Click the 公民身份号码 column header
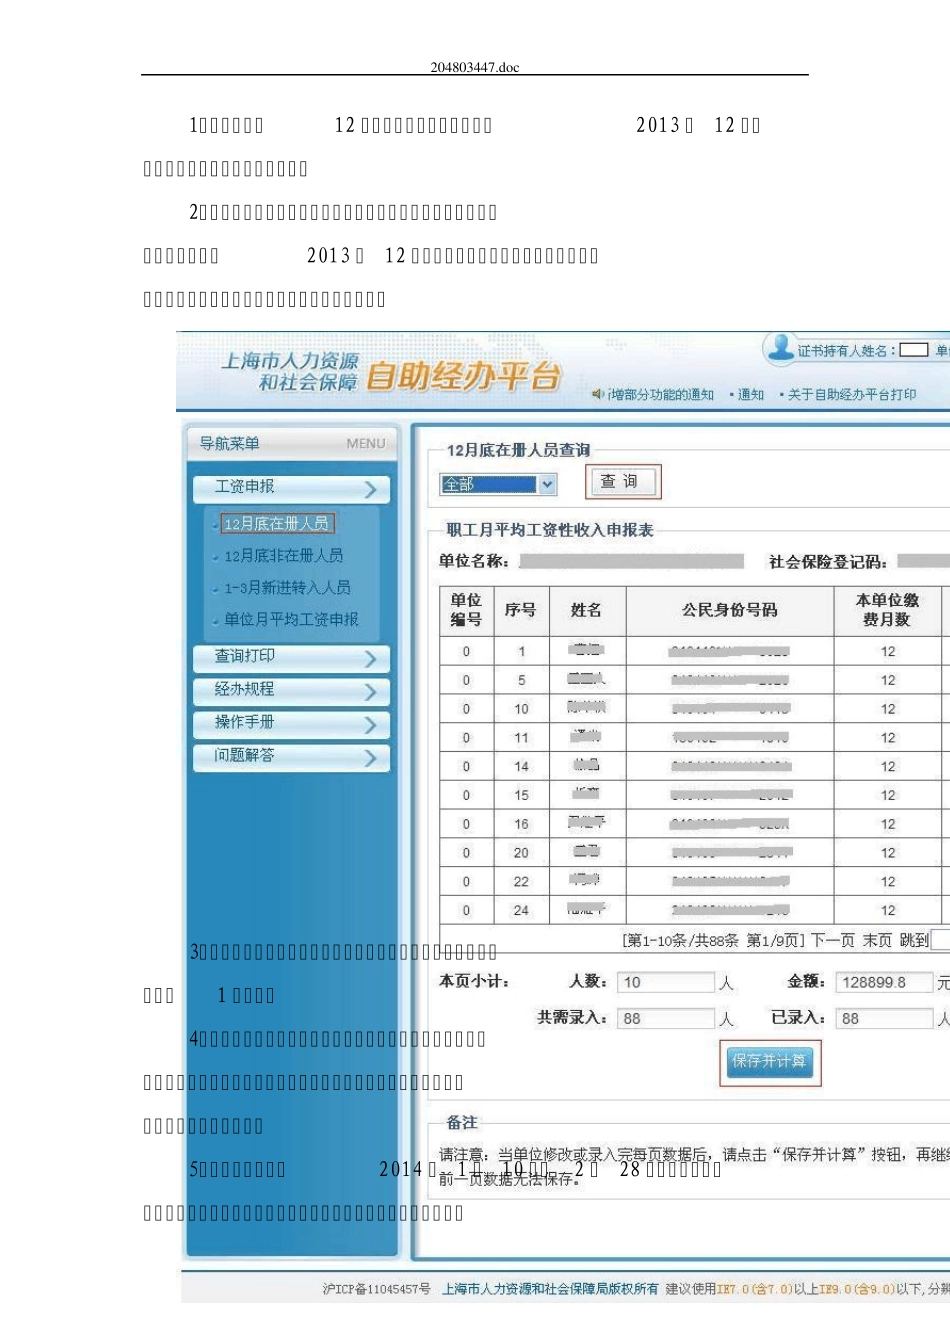This screenshot has width=950, height=1344. point(729,610)
